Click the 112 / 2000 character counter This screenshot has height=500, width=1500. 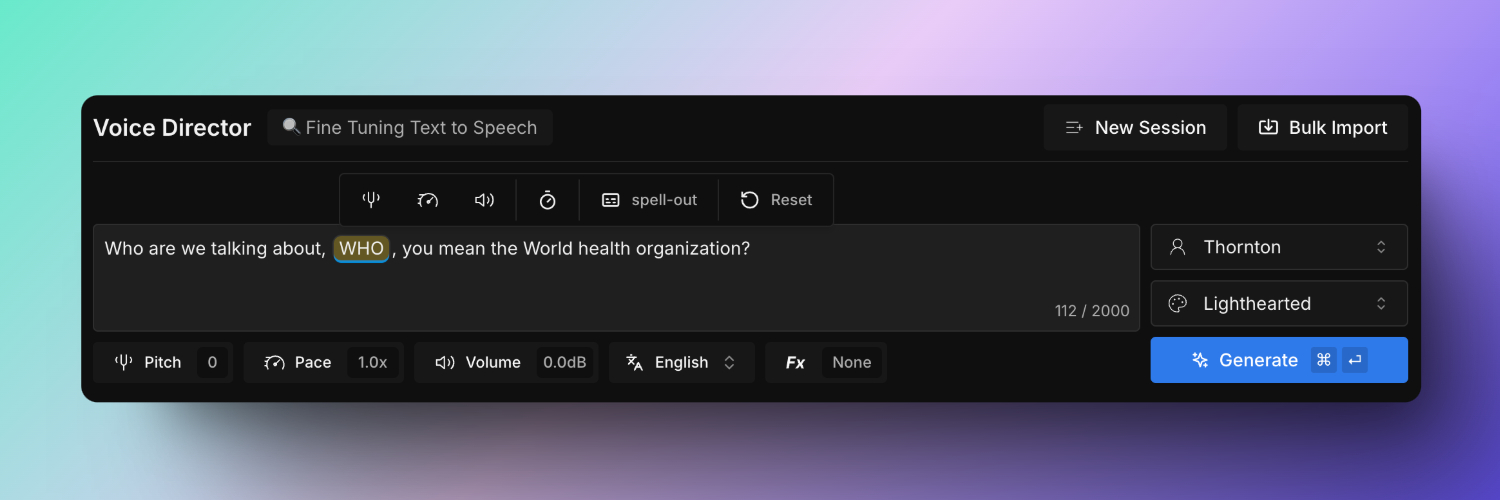(1092, 311)
